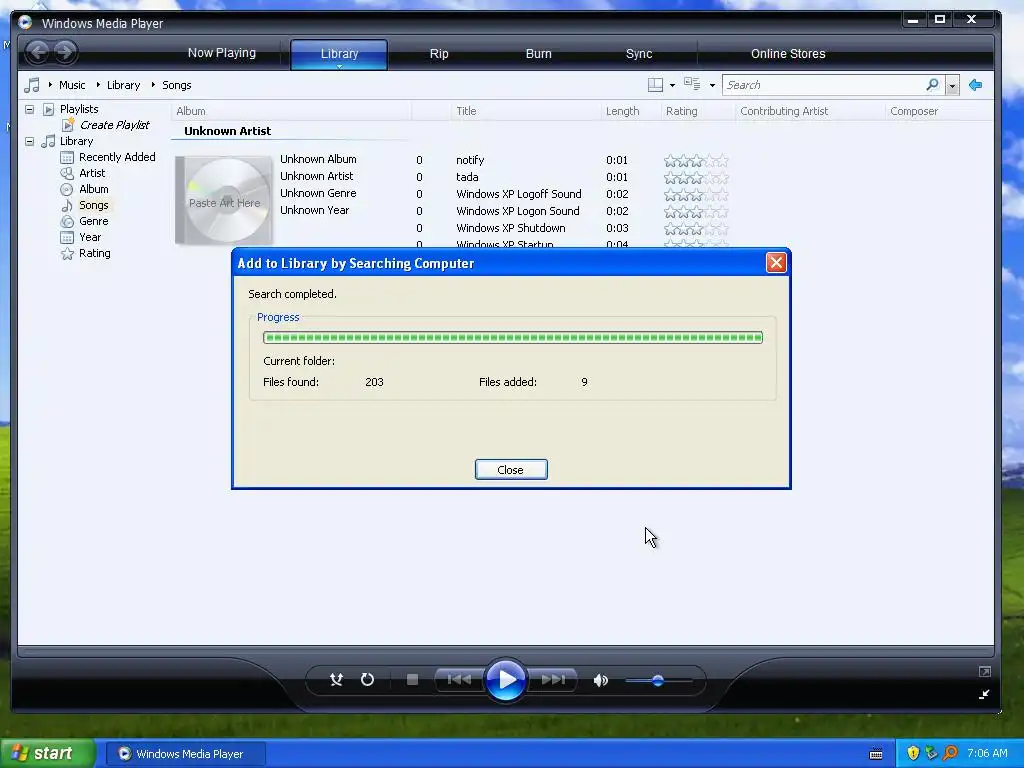Select 'Windows XP Logon Sound' song
1024x768 pixels.
tap(518, 211)
